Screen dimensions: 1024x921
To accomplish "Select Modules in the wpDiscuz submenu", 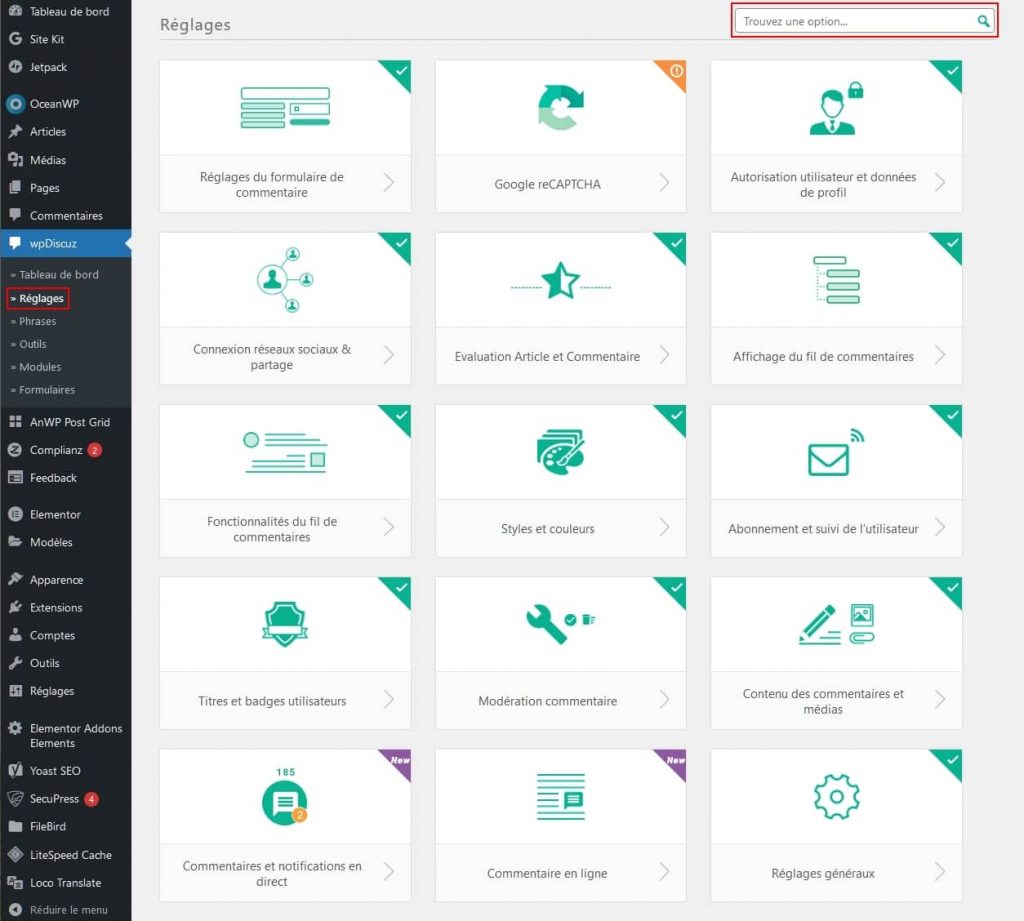I will pyautogui.click(x=40, y=367).
